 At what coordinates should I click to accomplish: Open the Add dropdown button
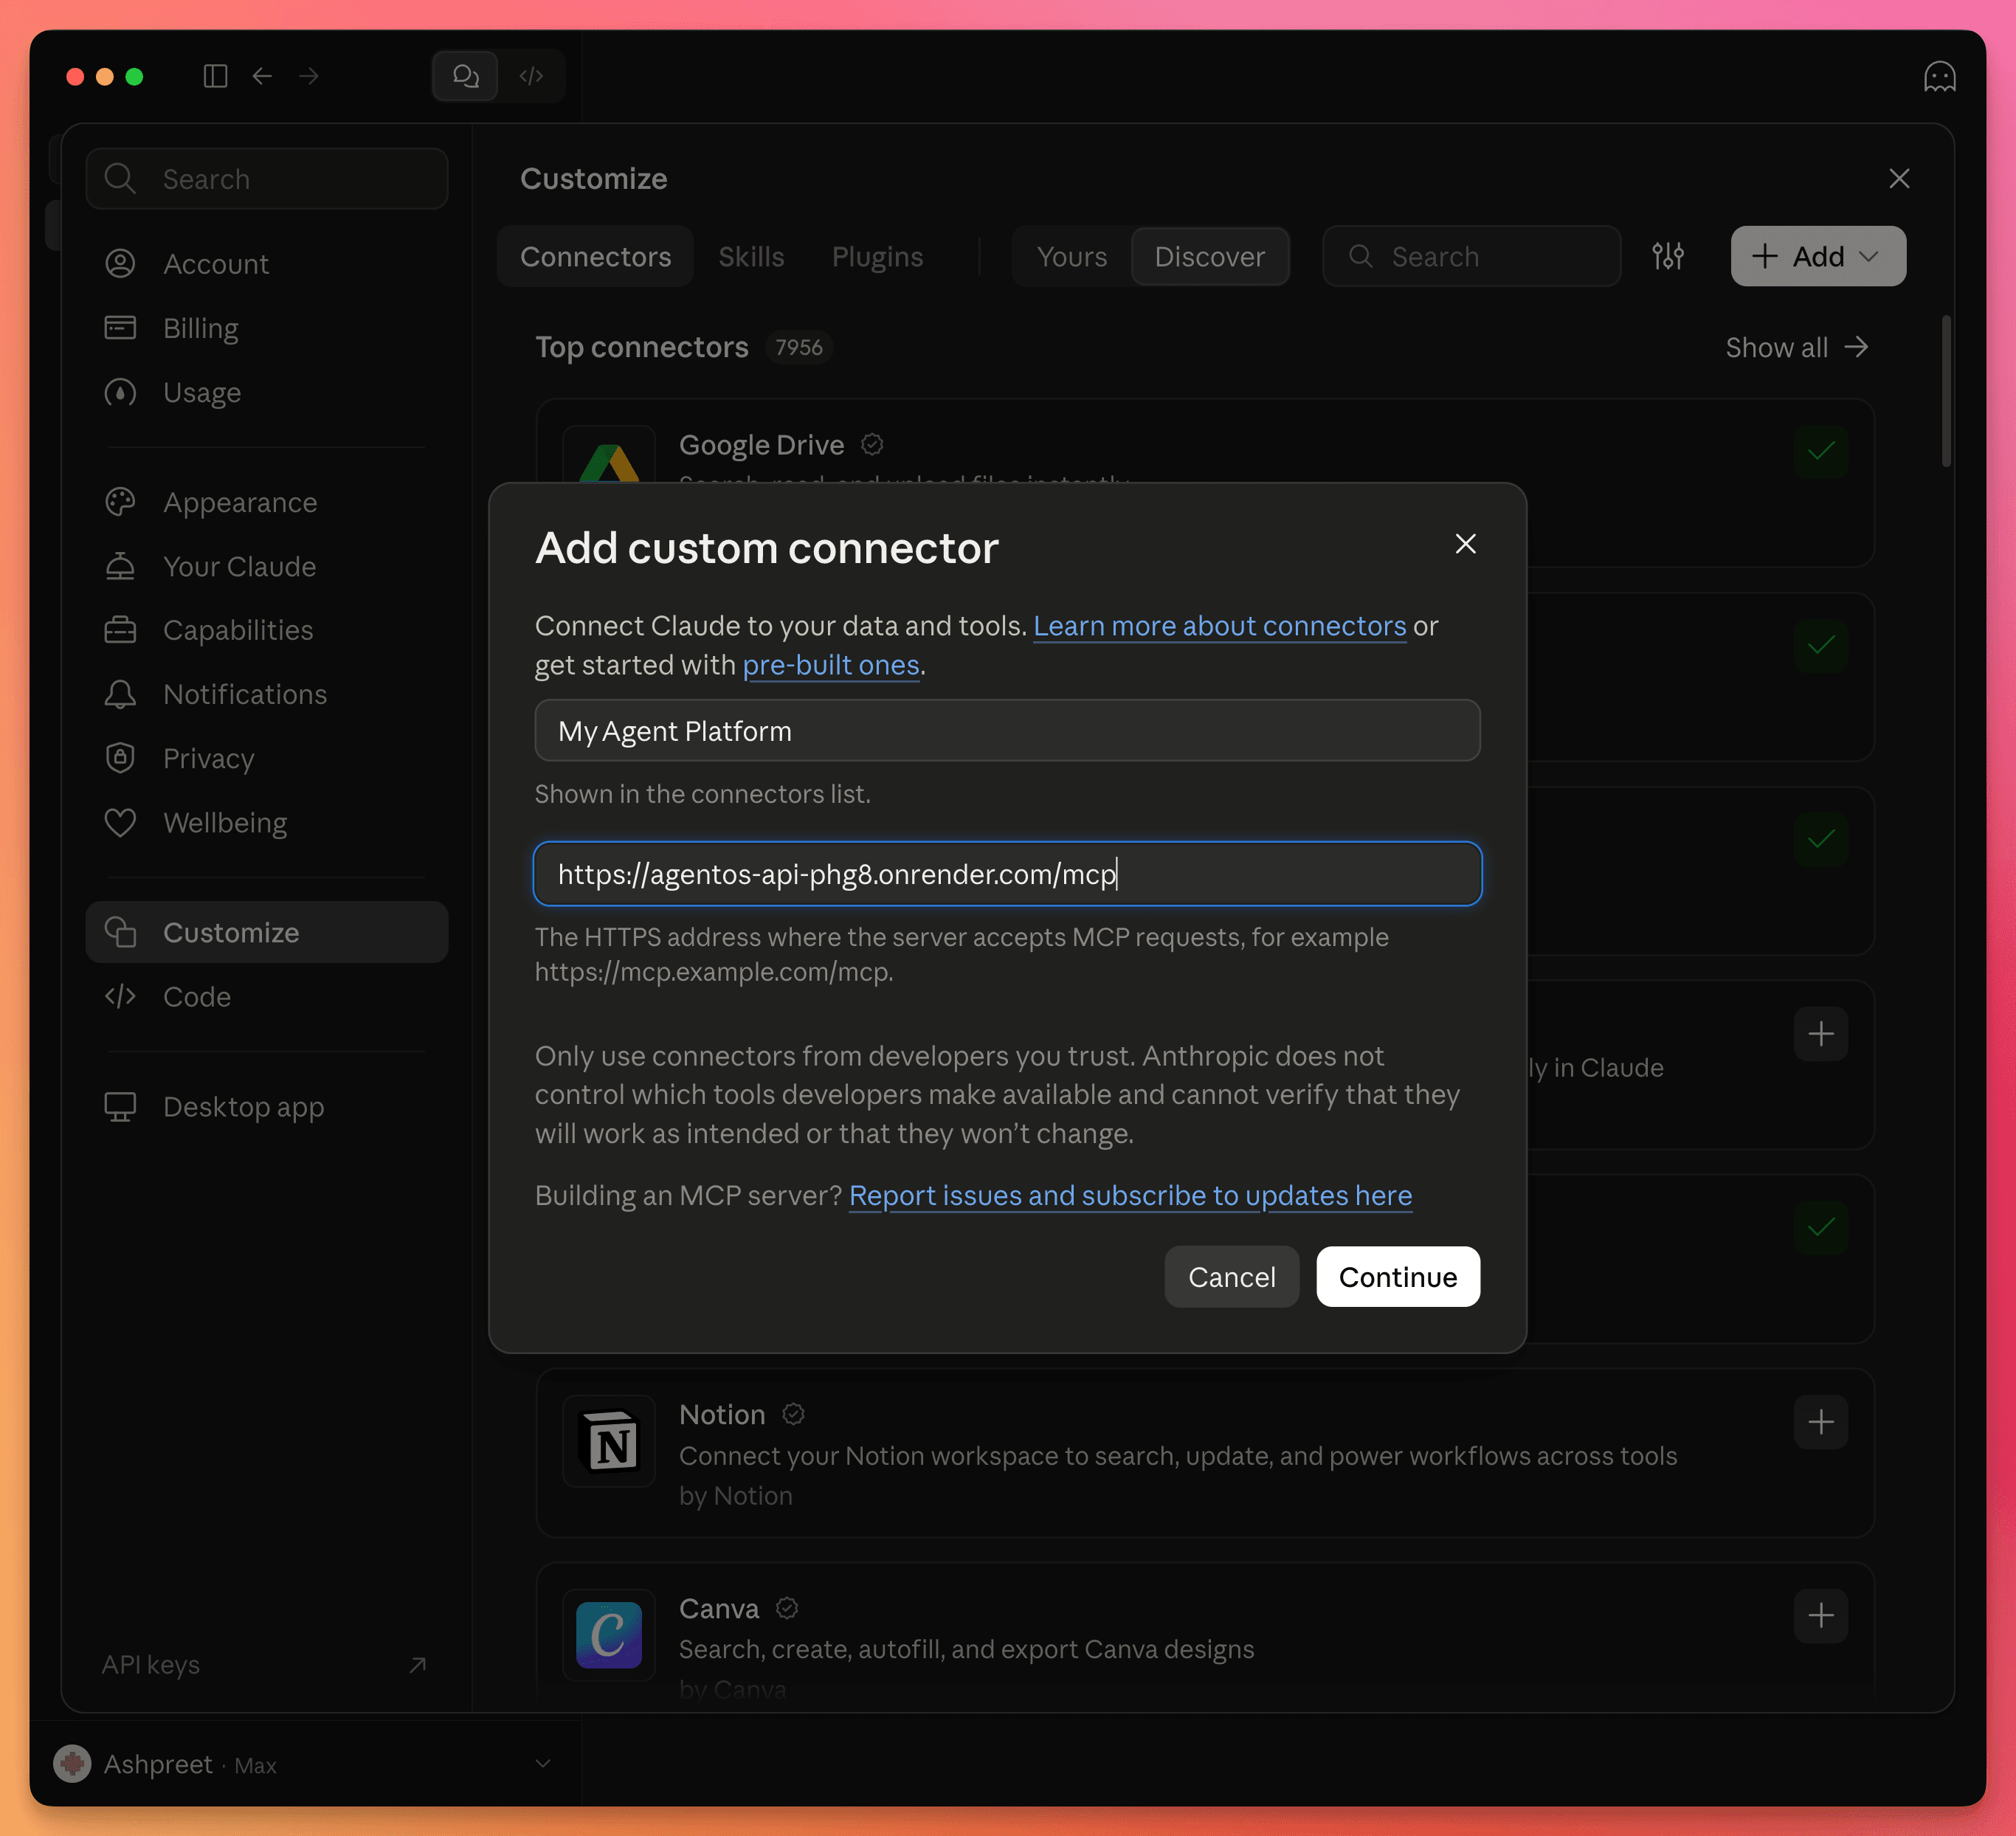(1818, 256)
